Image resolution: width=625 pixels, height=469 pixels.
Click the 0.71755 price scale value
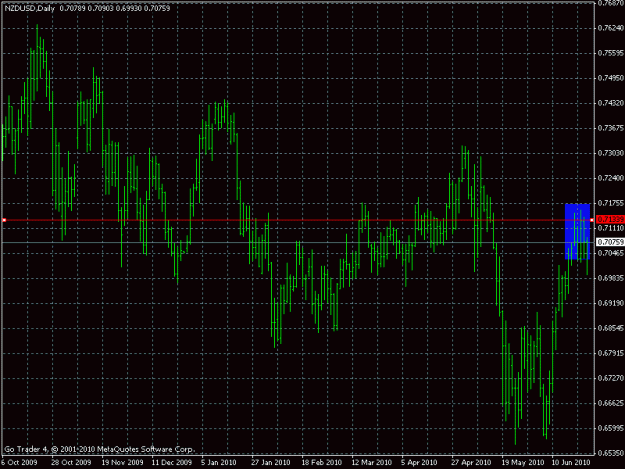pyautogui.click(x=611, y=203)
